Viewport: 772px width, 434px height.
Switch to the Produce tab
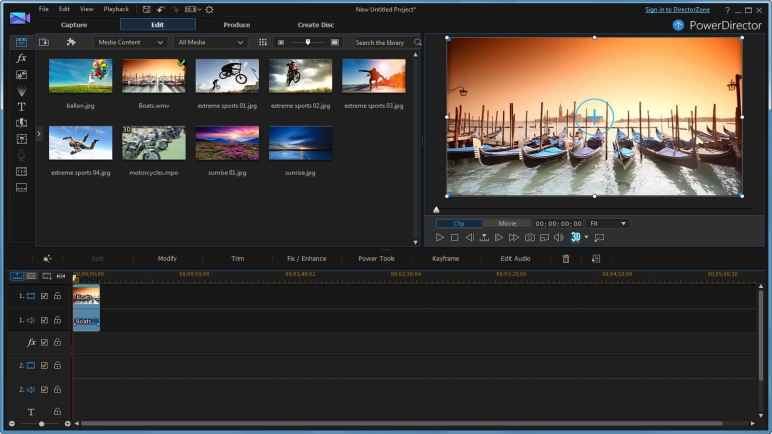tap(237, 24)
